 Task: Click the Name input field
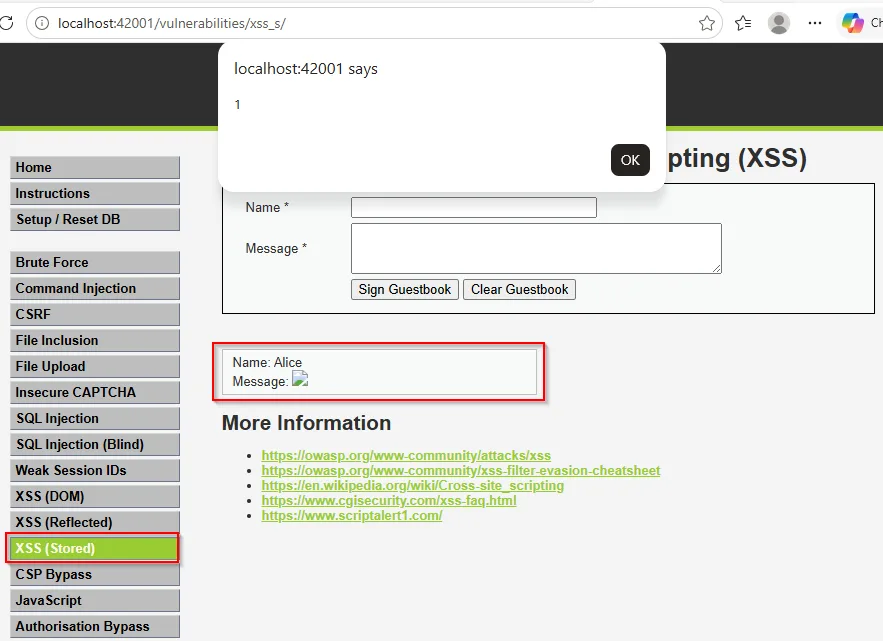[474, 207]
